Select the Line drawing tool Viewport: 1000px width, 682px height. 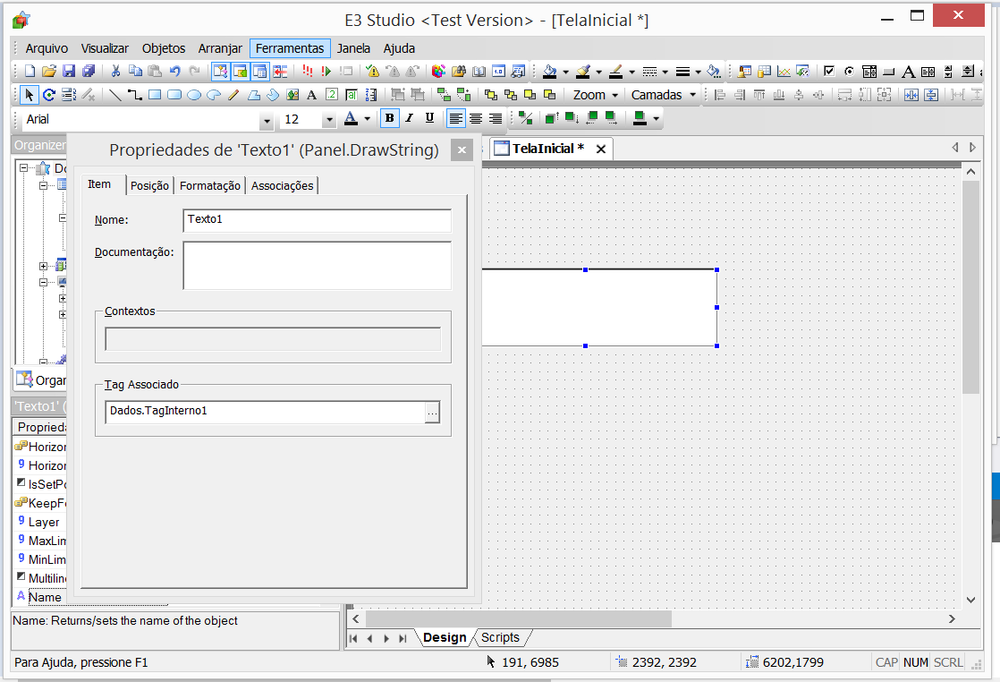pos(115,95)
